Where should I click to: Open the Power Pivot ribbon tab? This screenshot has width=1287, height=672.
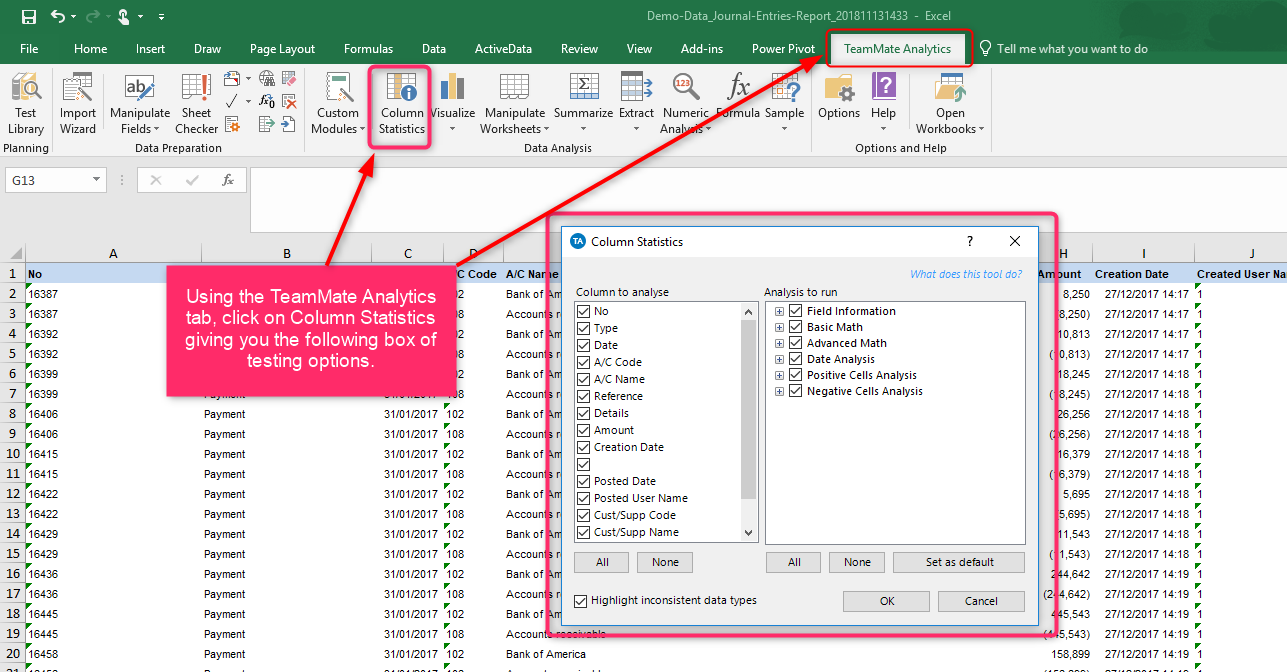[782, 48]
